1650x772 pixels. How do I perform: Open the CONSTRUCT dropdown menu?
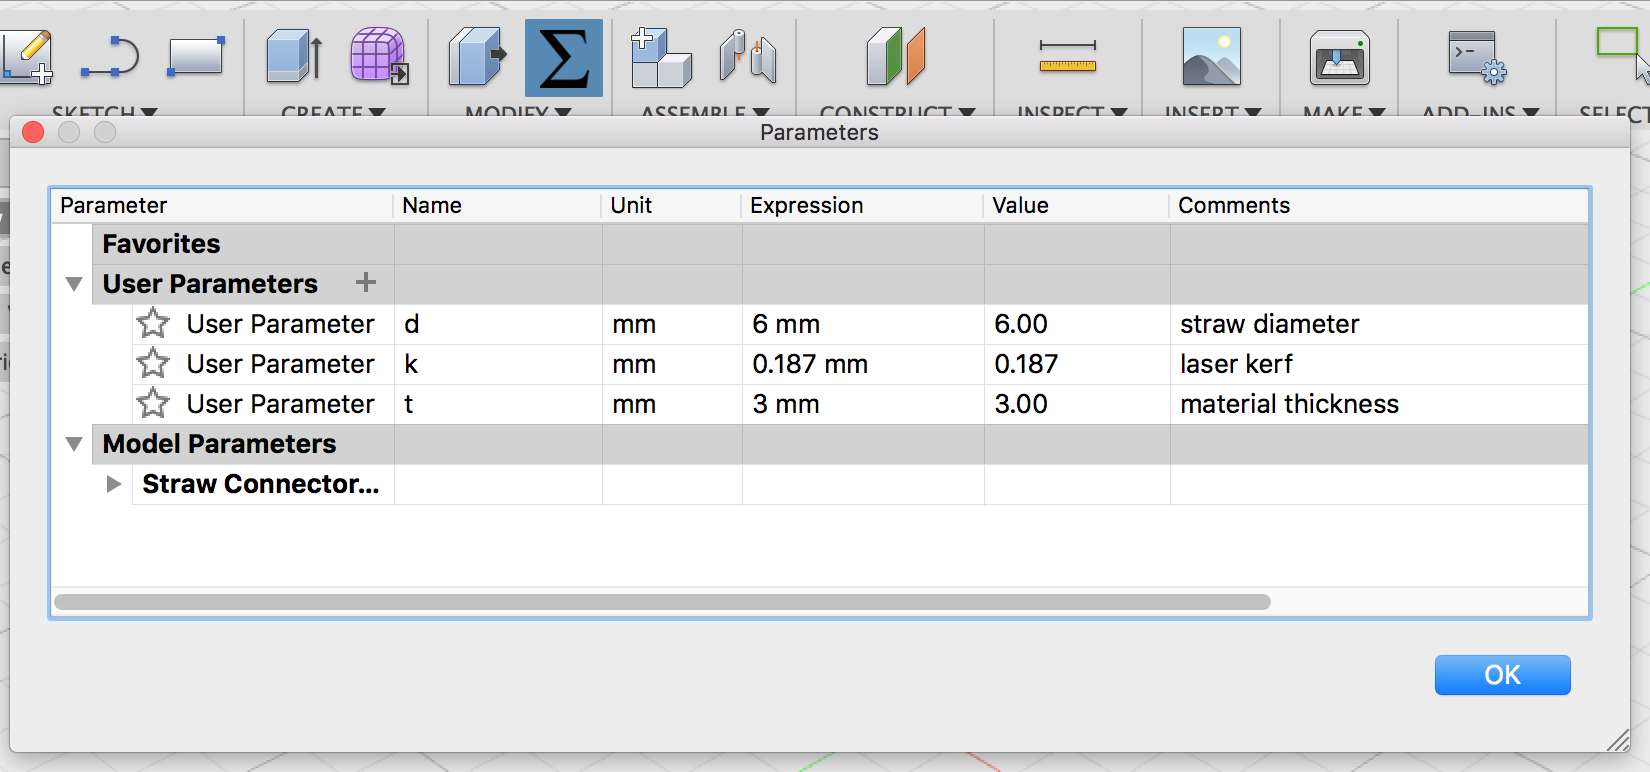[x=897, y=112]
